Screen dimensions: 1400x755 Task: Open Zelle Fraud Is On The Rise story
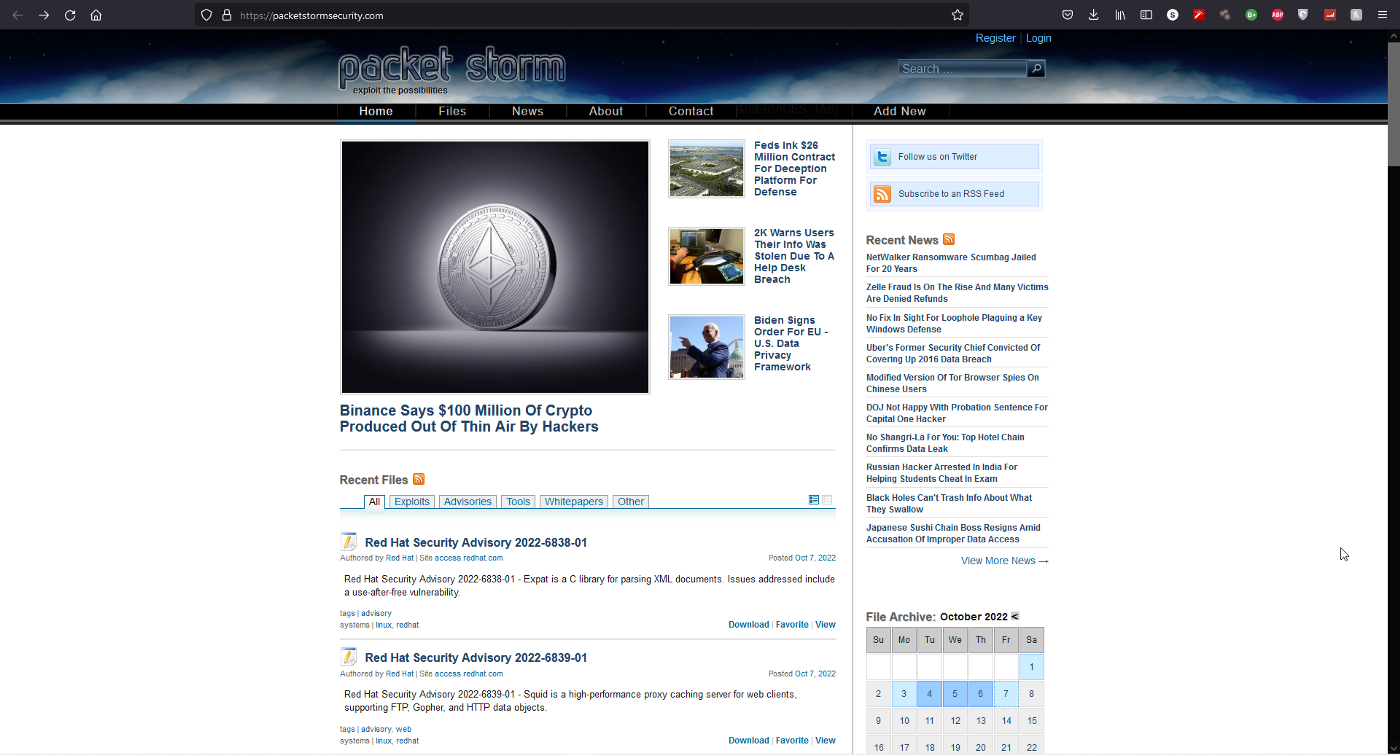pos(957,293)
